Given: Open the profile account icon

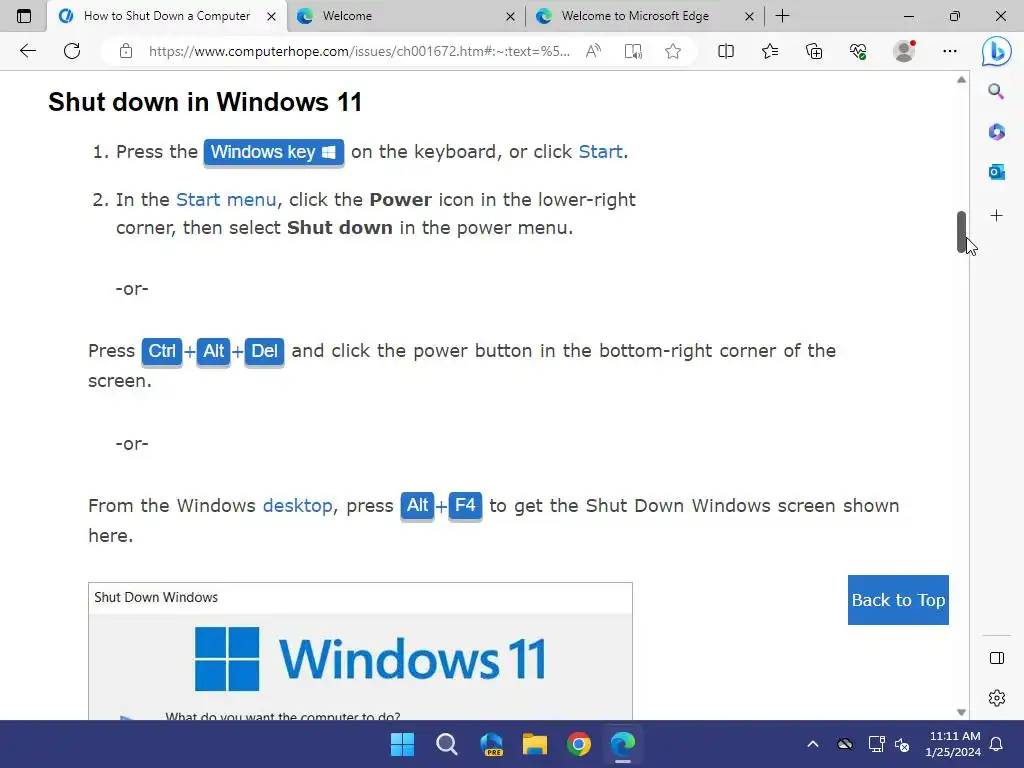Looking at the screenshot, I should tap(904, 51).
